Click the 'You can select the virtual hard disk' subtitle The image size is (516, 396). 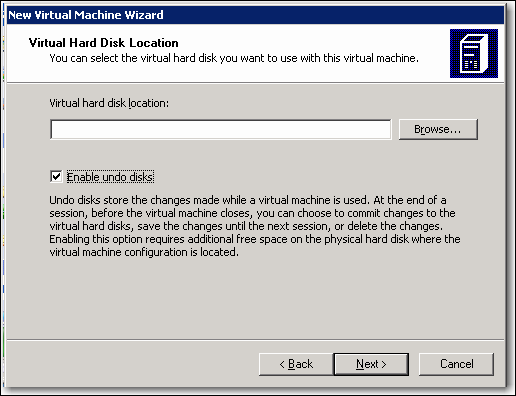coord(234,58)
